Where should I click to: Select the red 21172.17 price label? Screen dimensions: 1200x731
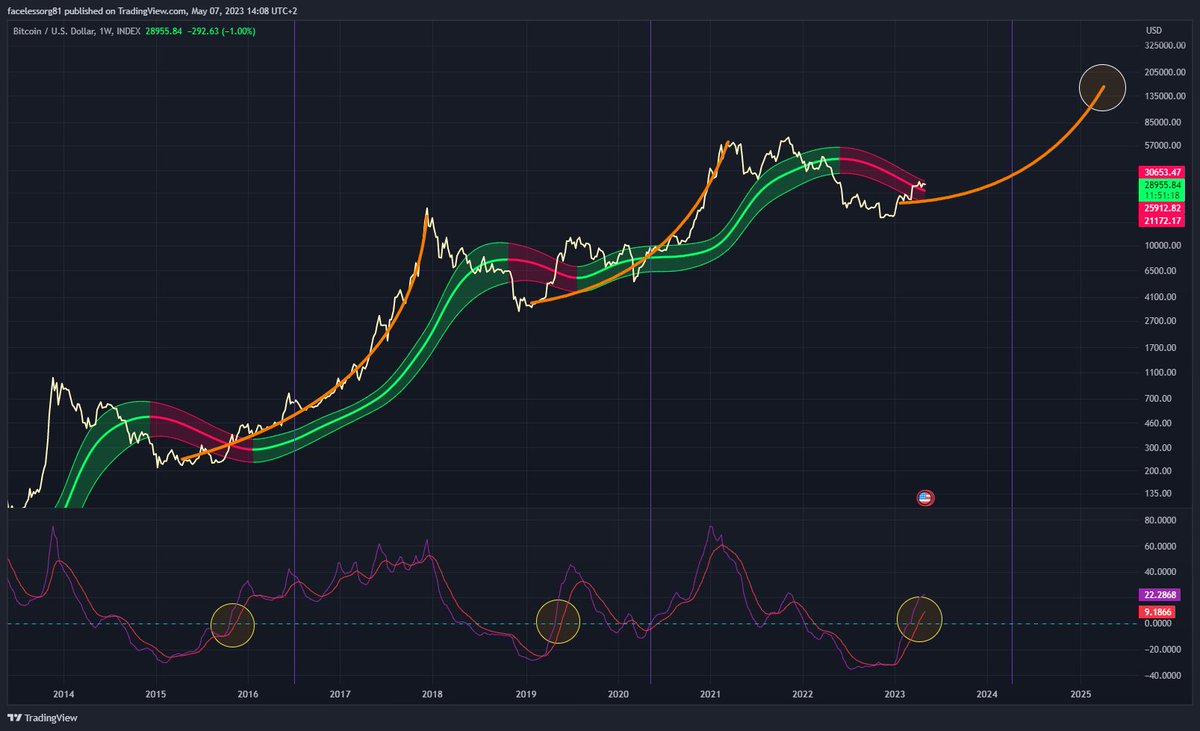pyautogui.click(x=1162, y=220)
